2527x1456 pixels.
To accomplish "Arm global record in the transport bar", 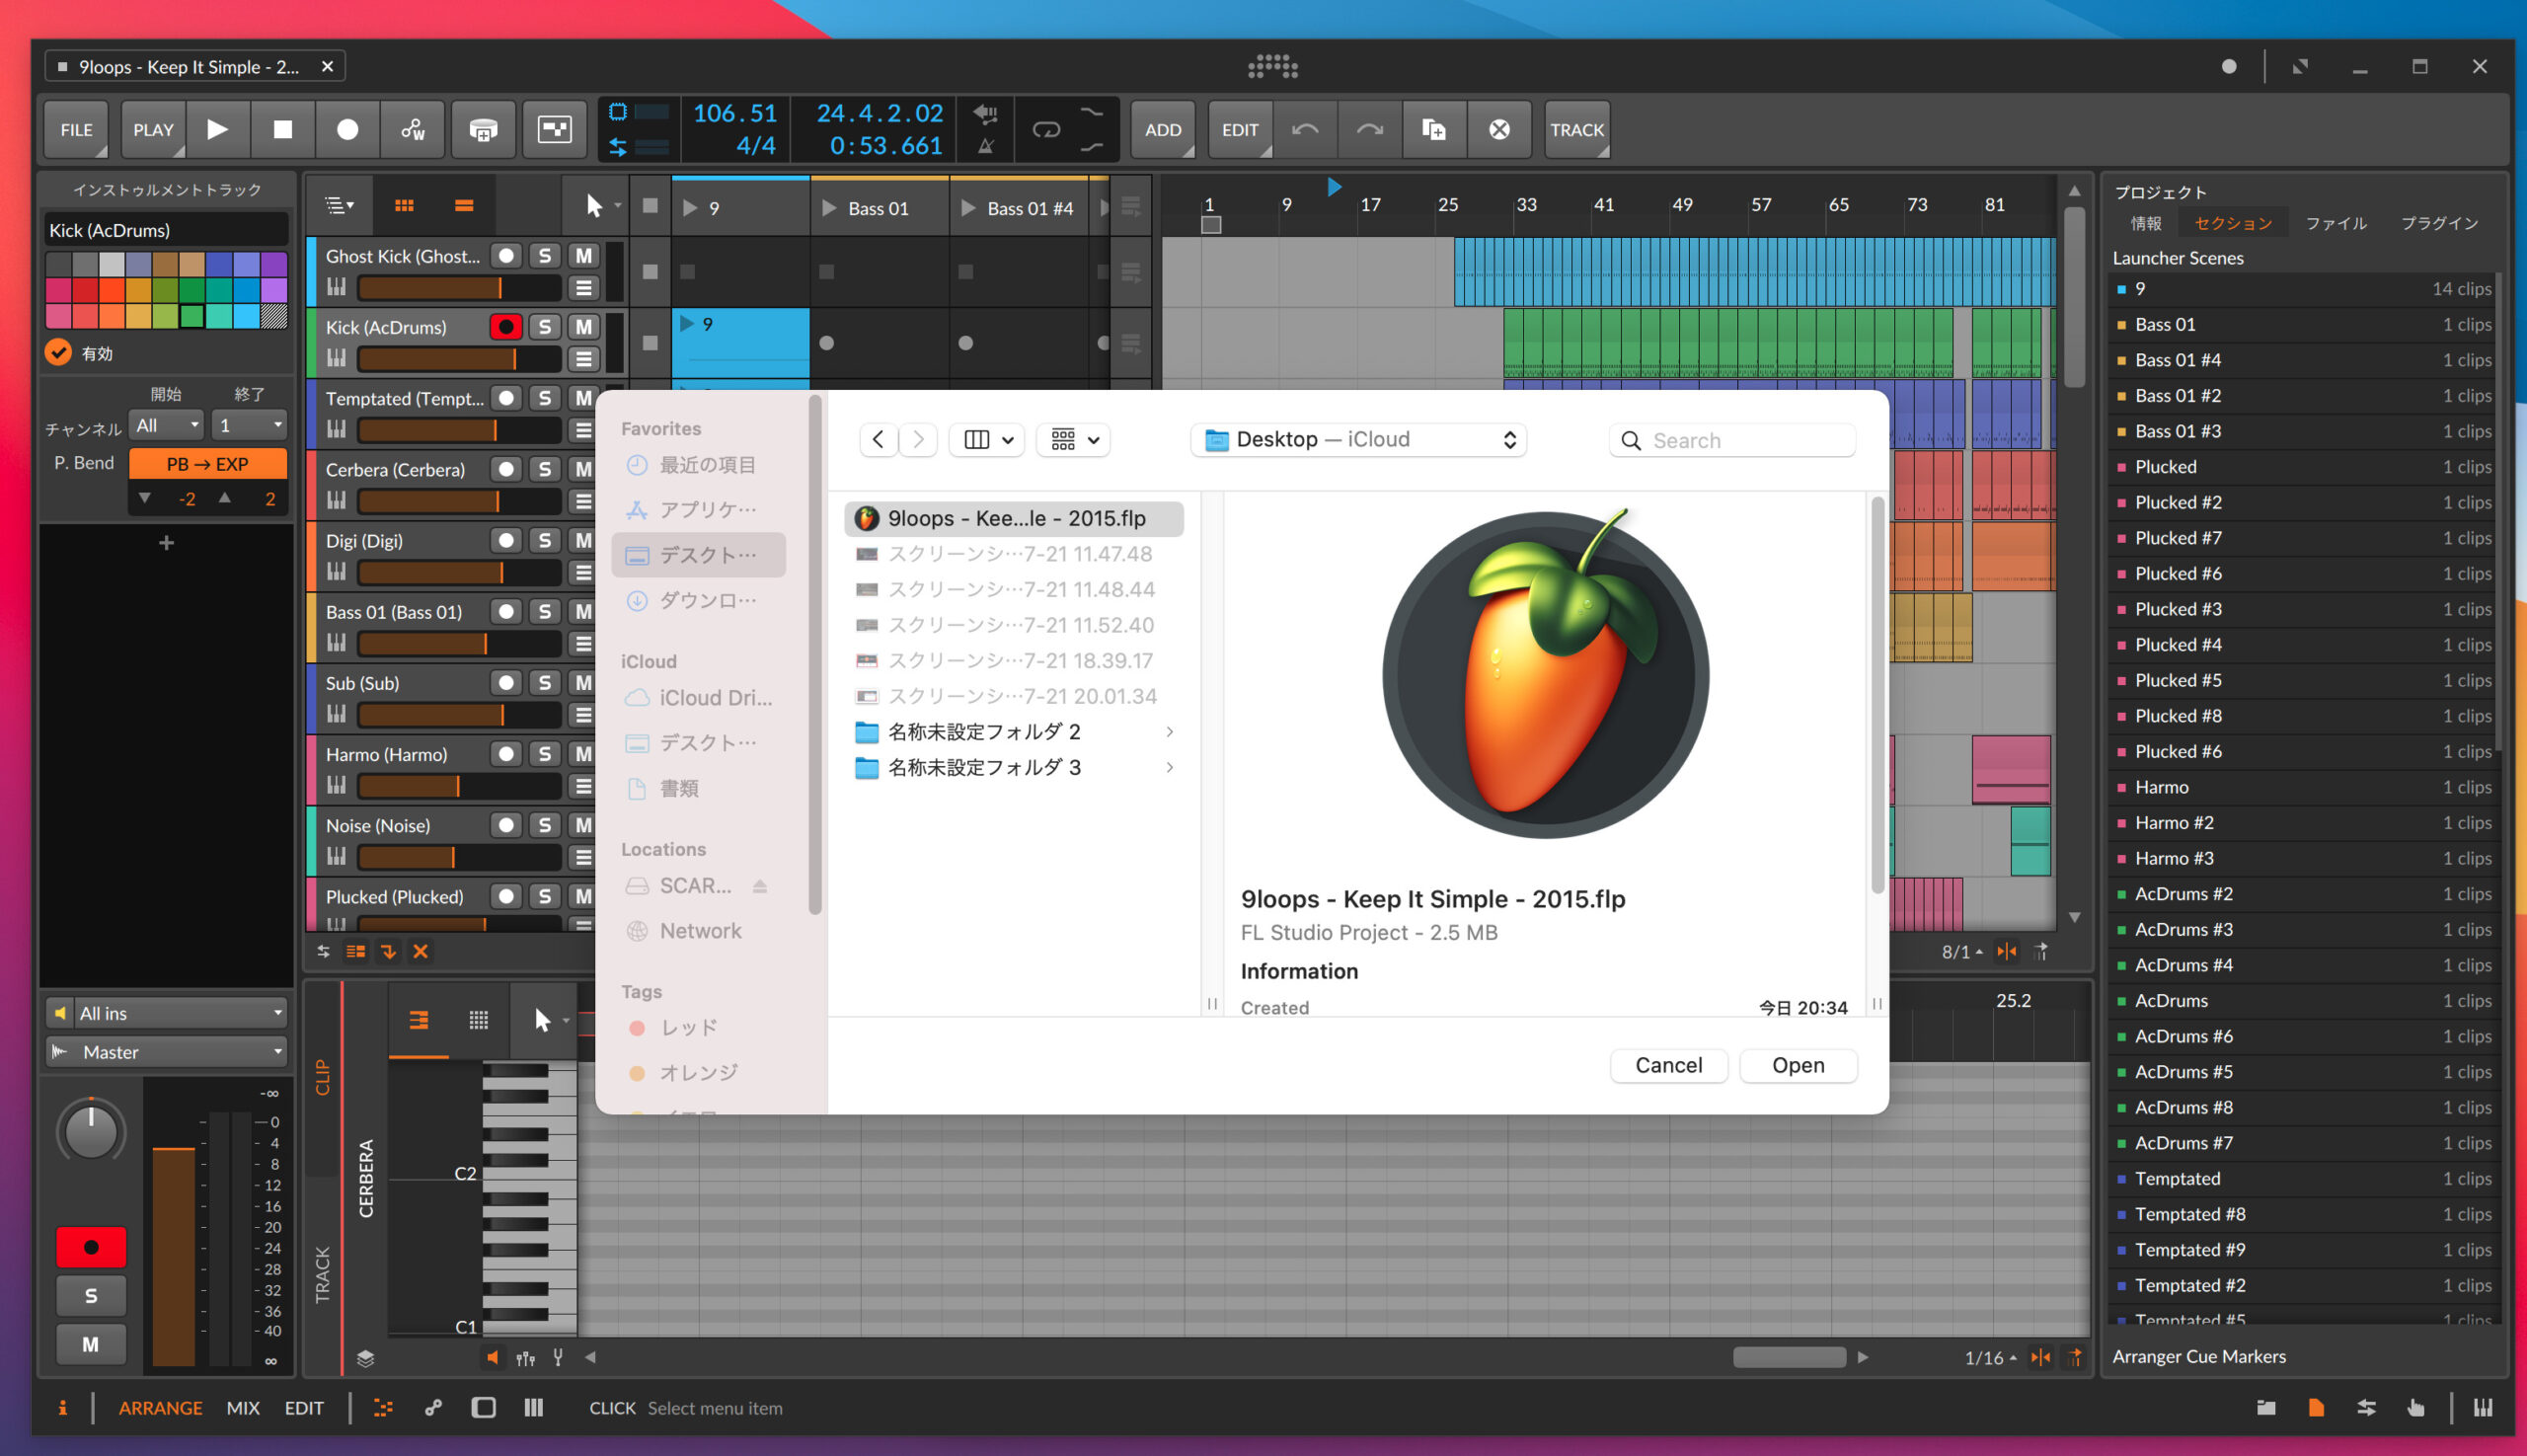I will click(347, 129).
